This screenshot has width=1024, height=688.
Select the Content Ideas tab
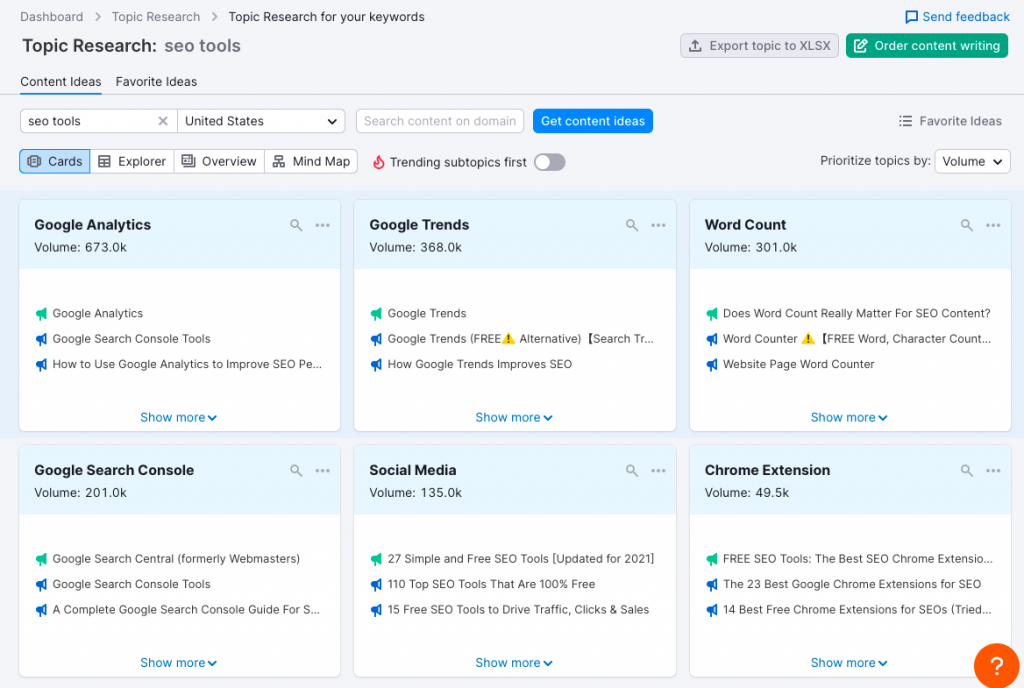coord(61,82)
